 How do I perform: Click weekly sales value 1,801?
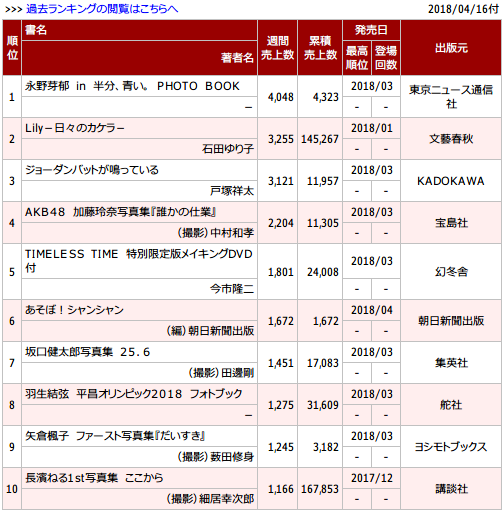coord(281,272)
